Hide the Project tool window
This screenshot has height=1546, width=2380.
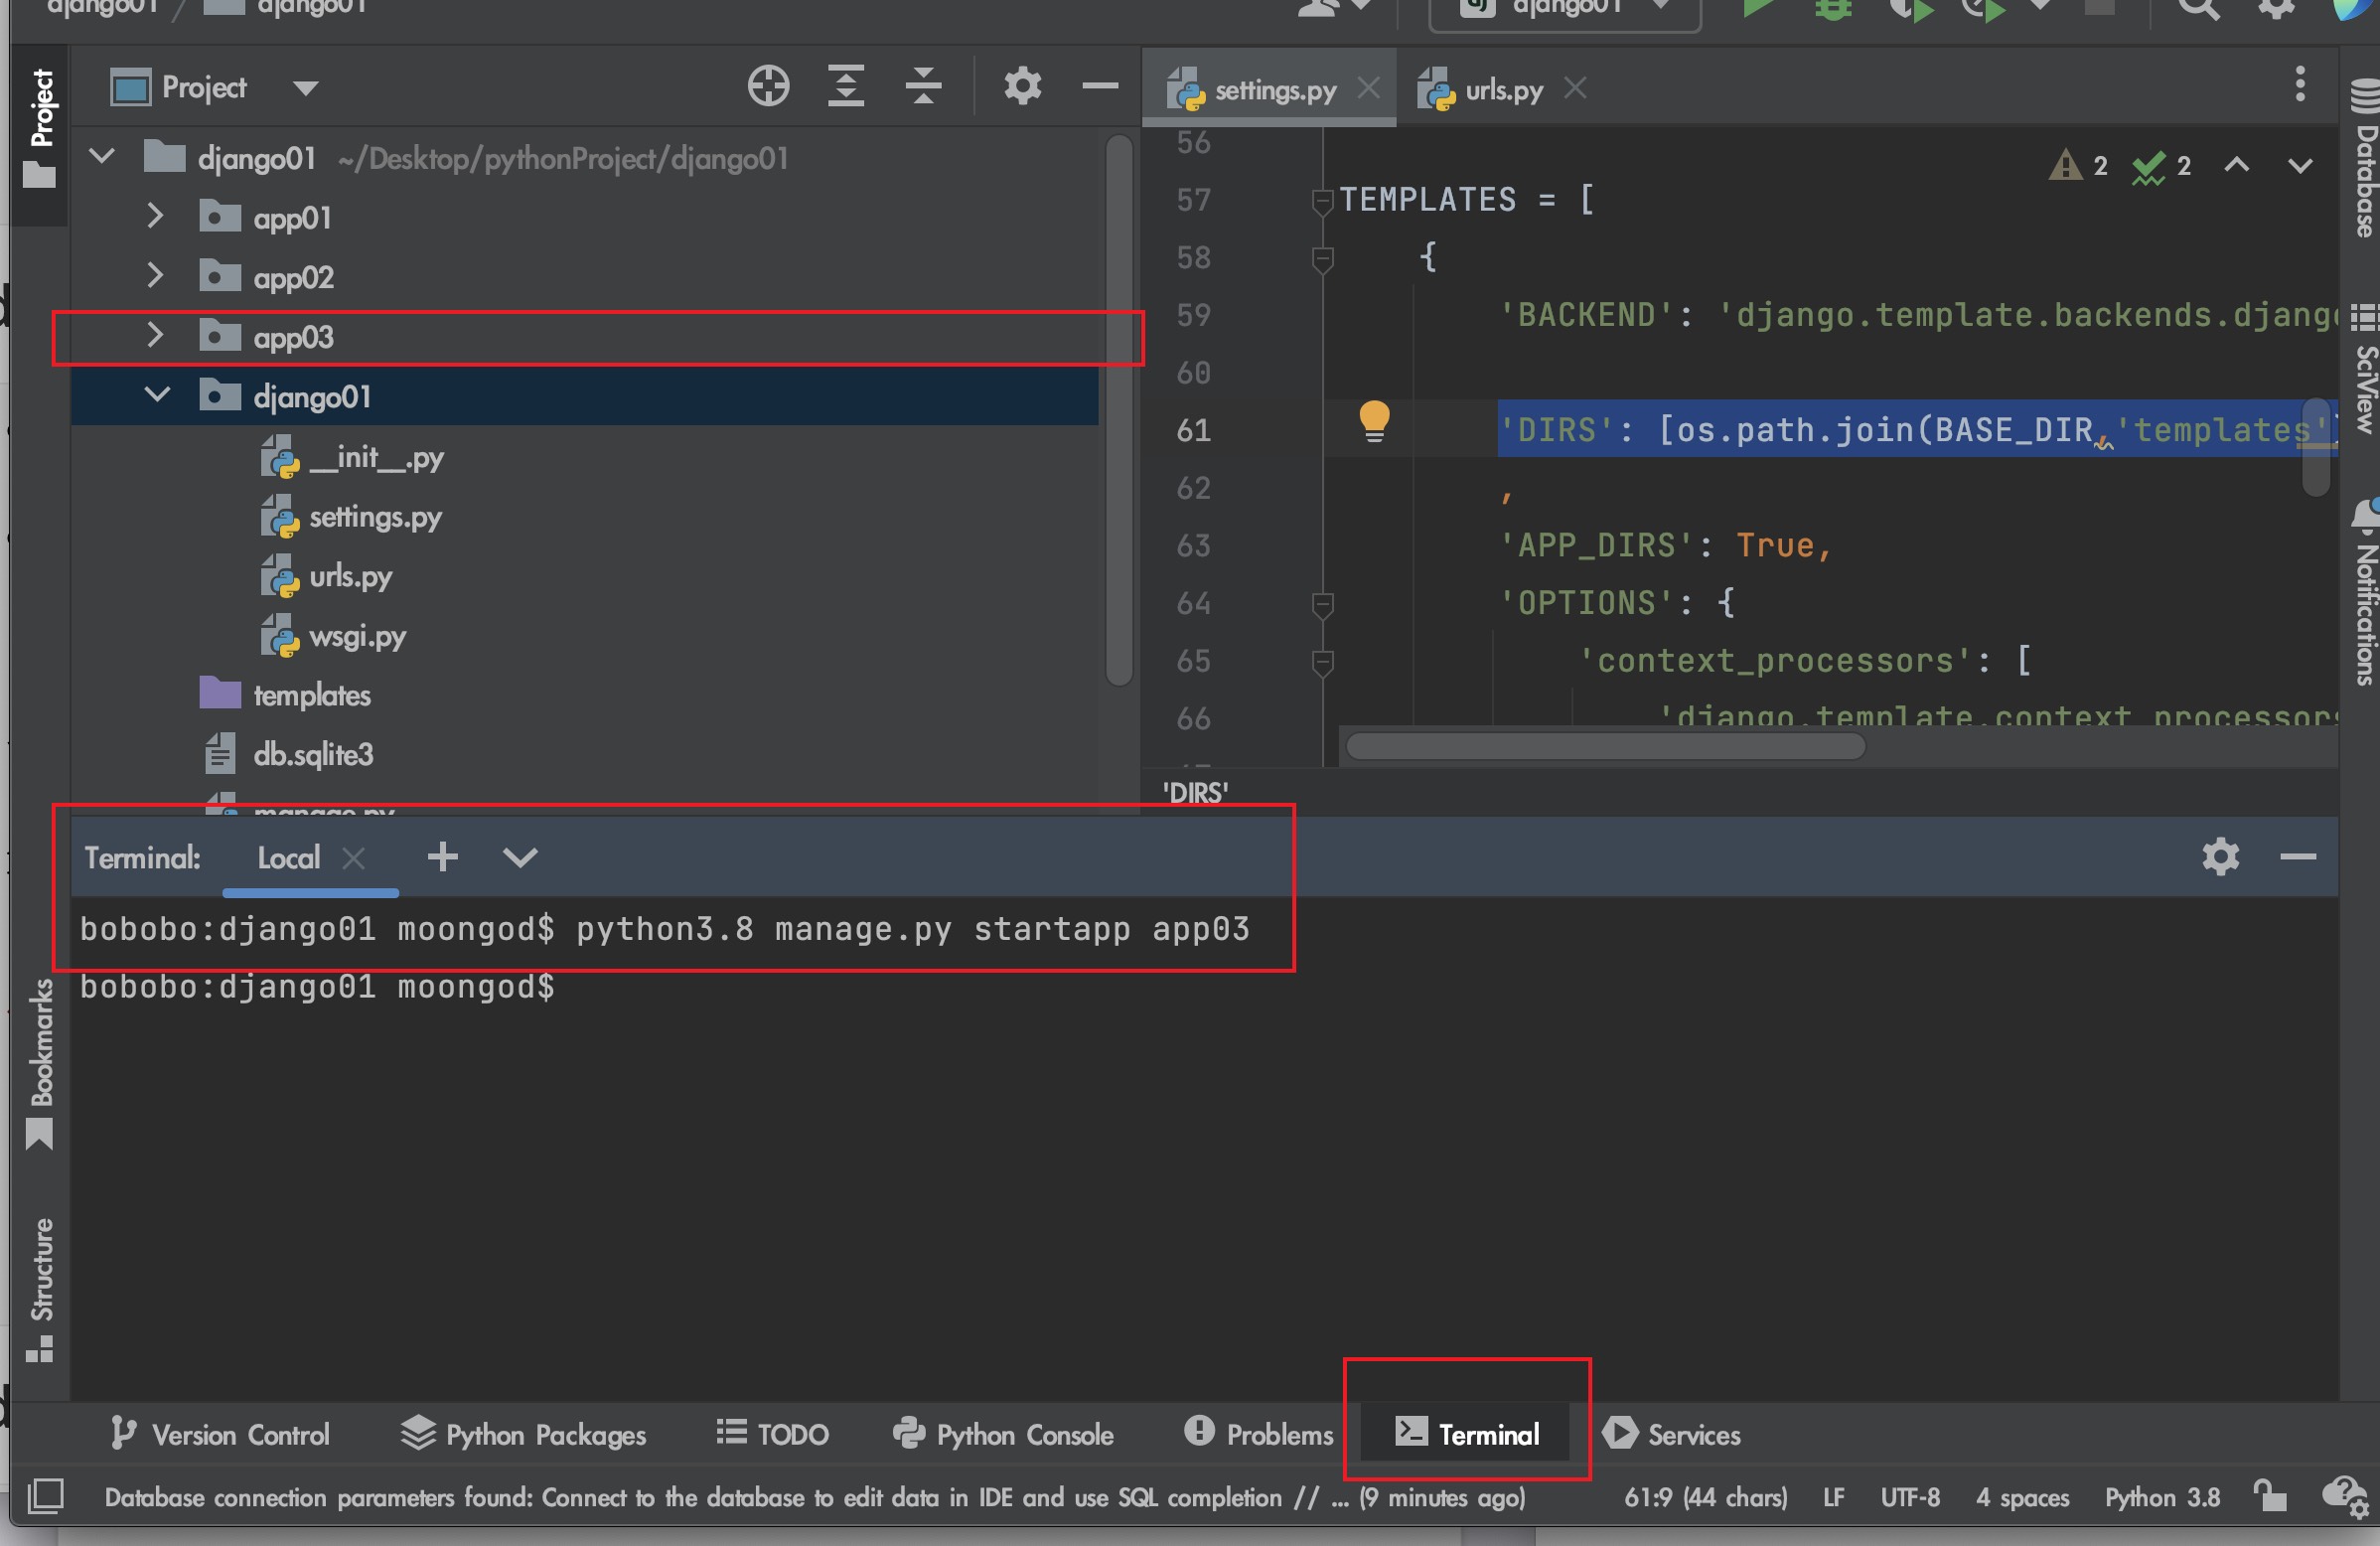coord(1100,86)
